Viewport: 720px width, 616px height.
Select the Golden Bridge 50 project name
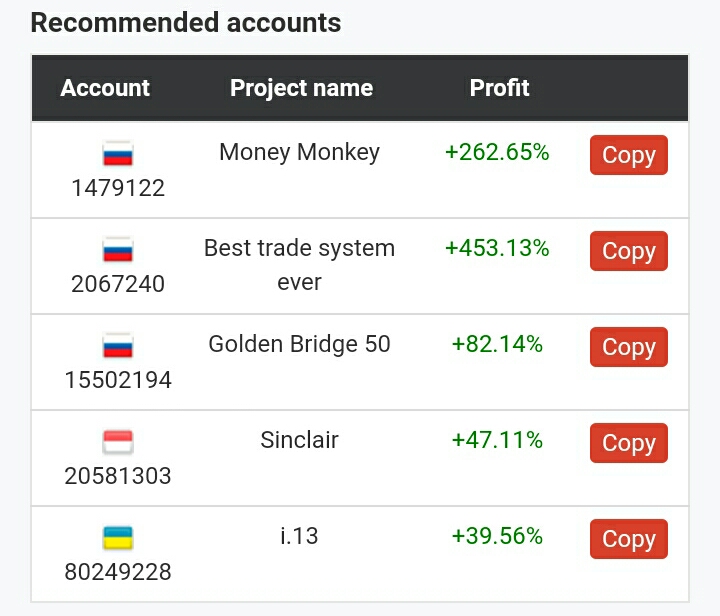(x=299, y=344)
